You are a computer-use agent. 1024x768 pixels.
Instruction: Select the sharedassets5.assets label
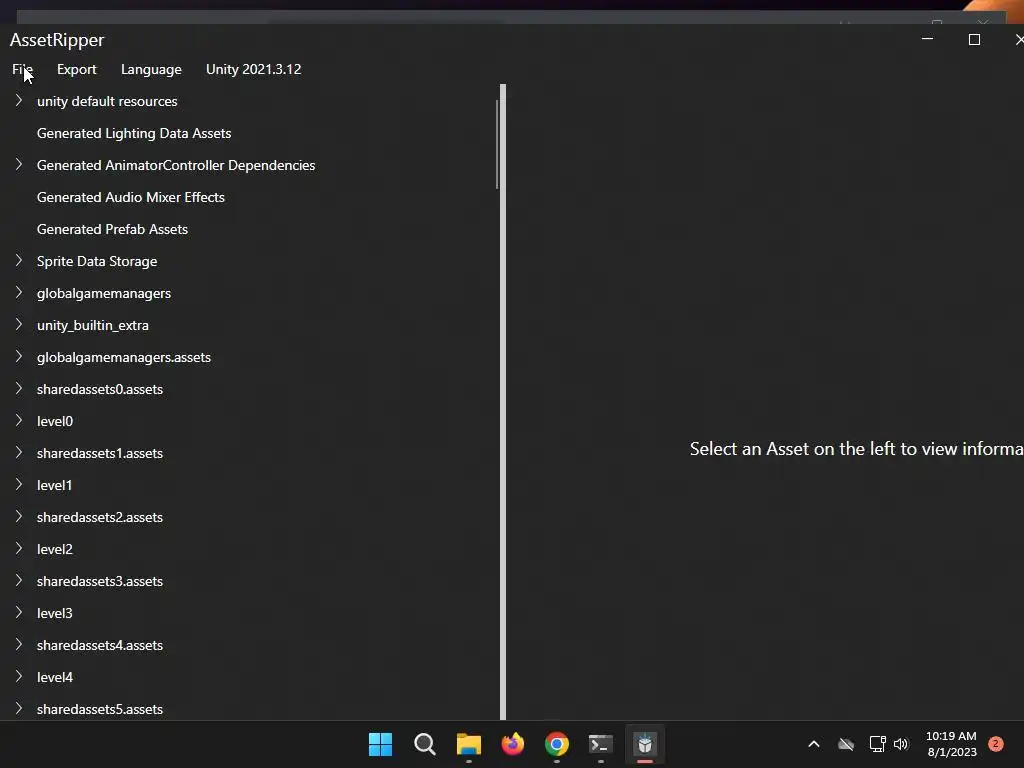[100, 709]
